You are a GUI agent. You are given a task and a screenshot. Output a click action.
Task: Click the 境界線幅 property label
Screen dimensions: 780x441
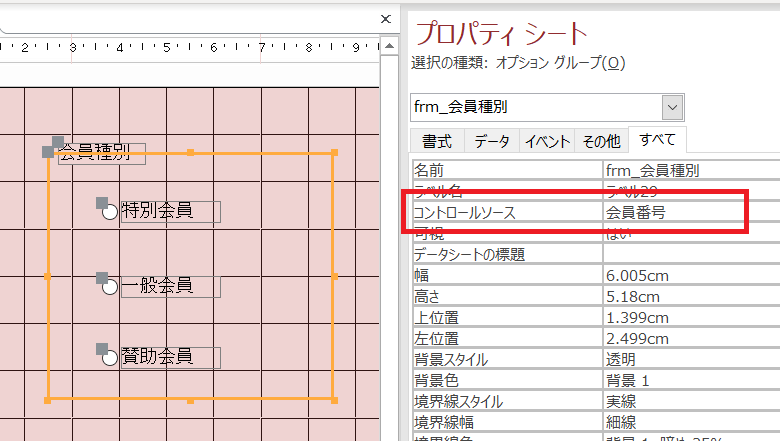(x=444, y=422)
